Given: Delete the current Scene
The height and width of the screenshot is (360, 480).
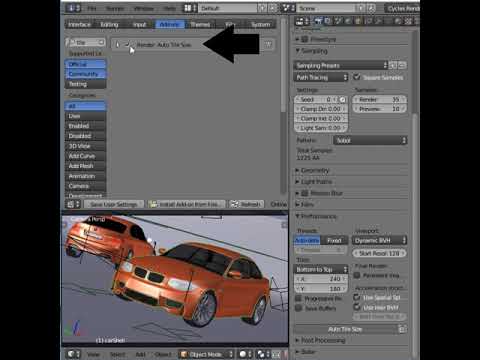Looking at the screenshot, I should tap(371, 8).
